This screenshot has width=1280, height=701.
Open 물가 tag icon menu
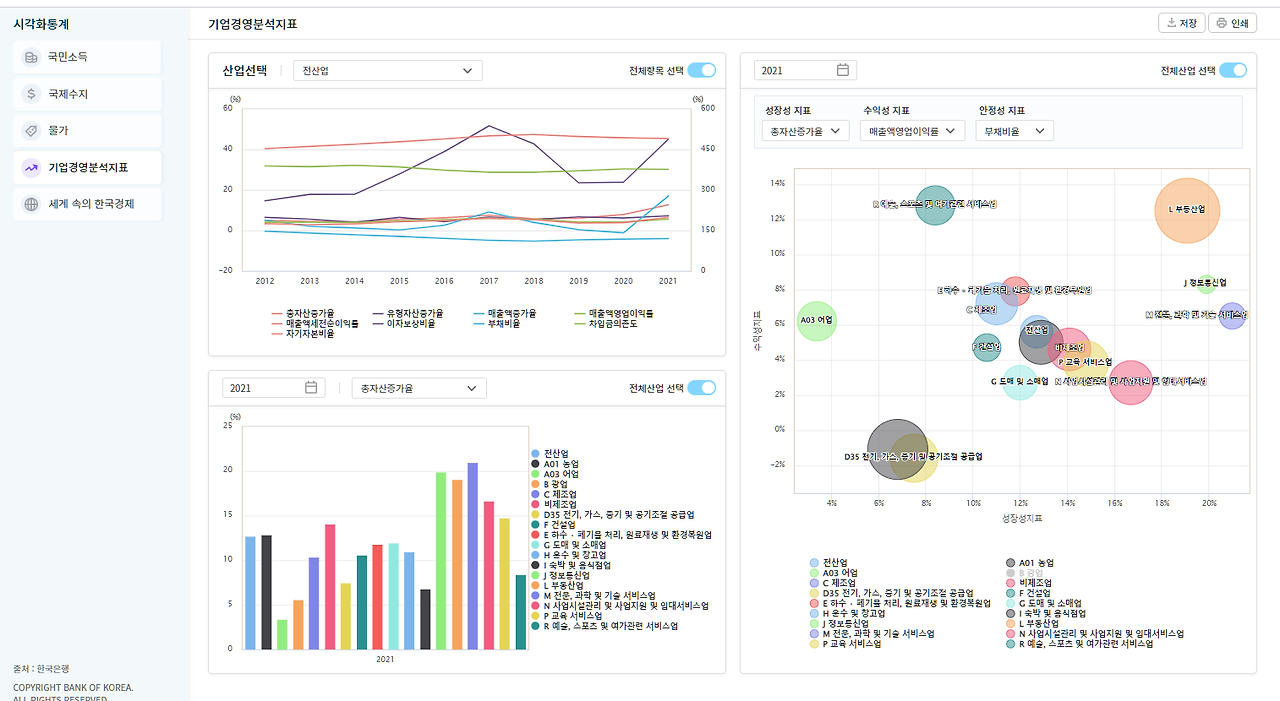pos(87,131)
